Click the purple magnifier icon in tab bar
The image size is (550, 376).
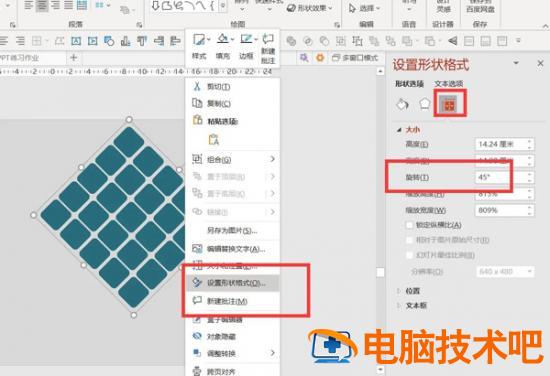304,58
